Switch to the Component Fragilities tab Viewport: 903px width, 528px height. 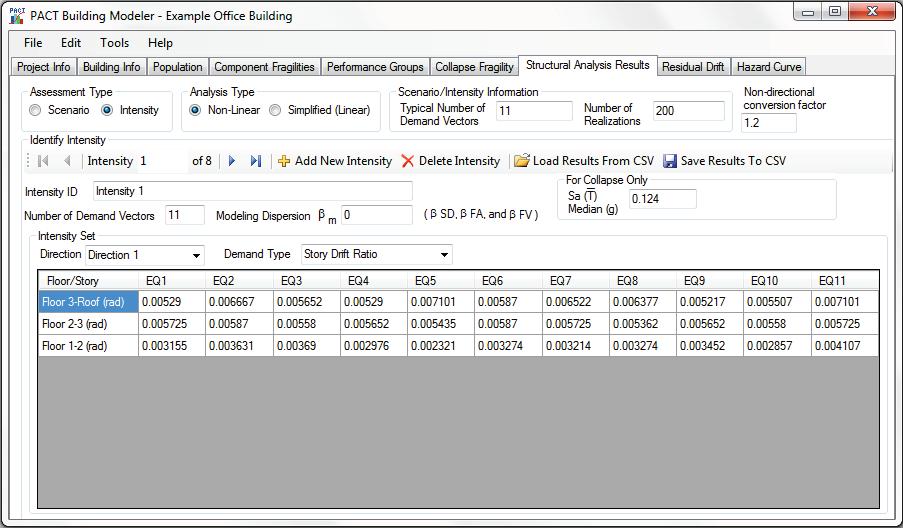click(x=264, y=67)
